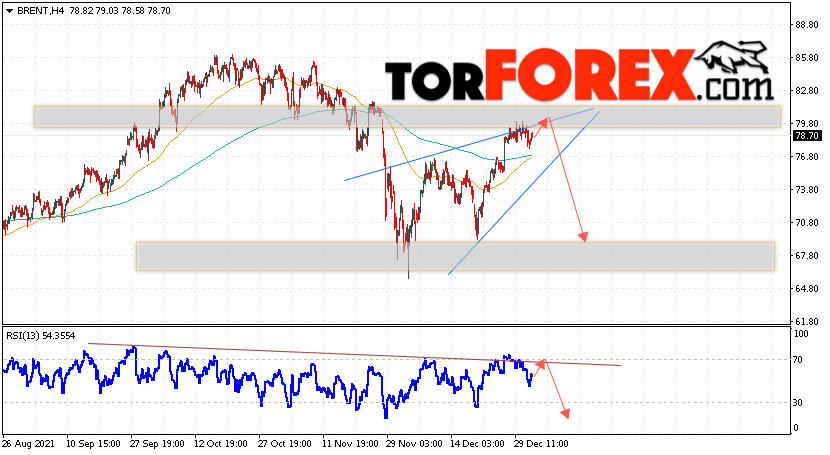Click the 82.80 price axis label
Viewport: 830px width, 455px height.
click(x=806, y=90)
